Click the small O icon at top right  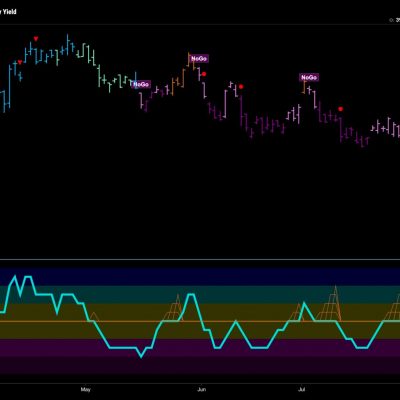pyautogui.click(x=391, y=20)
